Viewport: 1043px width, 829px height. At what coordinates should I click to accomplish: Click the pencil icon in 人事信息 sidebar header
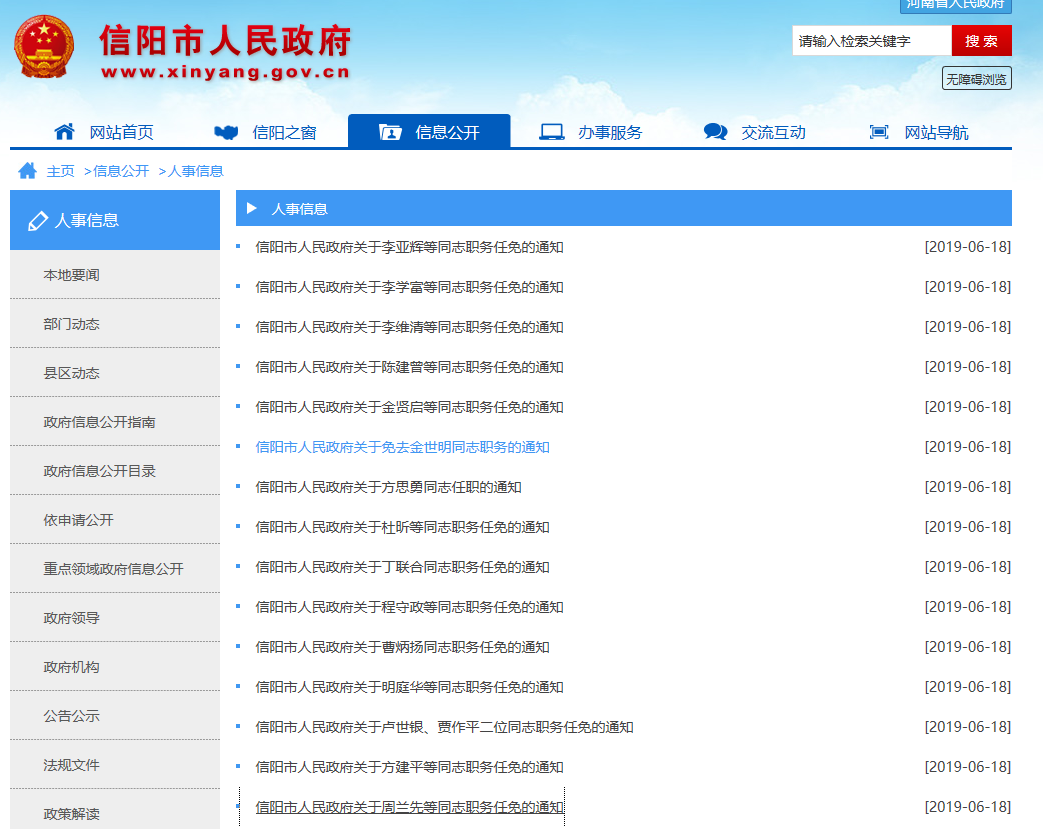pos(38,221)
